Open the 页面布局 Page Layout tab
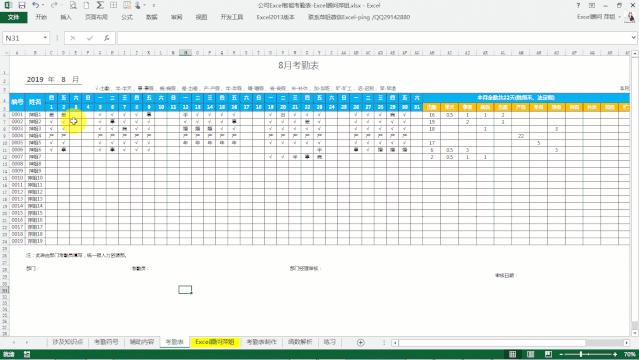 (96, 17)
